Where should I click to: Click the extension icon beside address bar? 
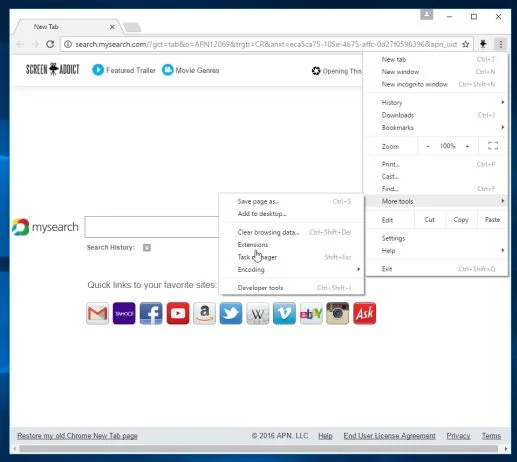tap(483, 44)
